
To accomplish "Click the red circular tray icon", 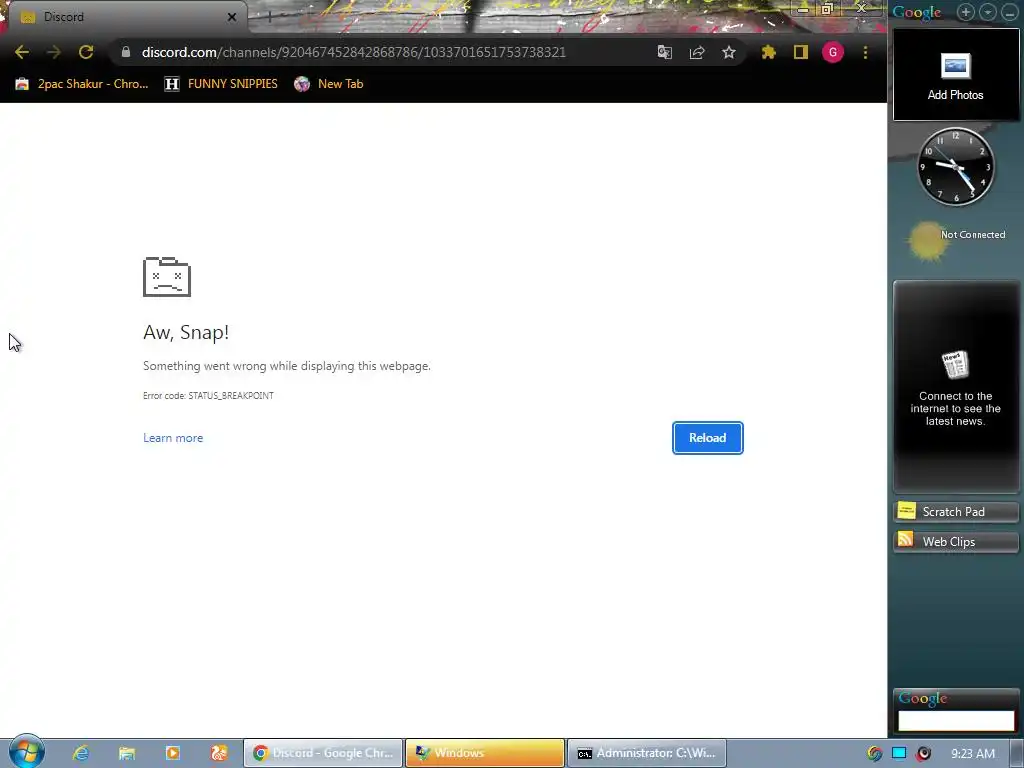I will click(924, 754).
